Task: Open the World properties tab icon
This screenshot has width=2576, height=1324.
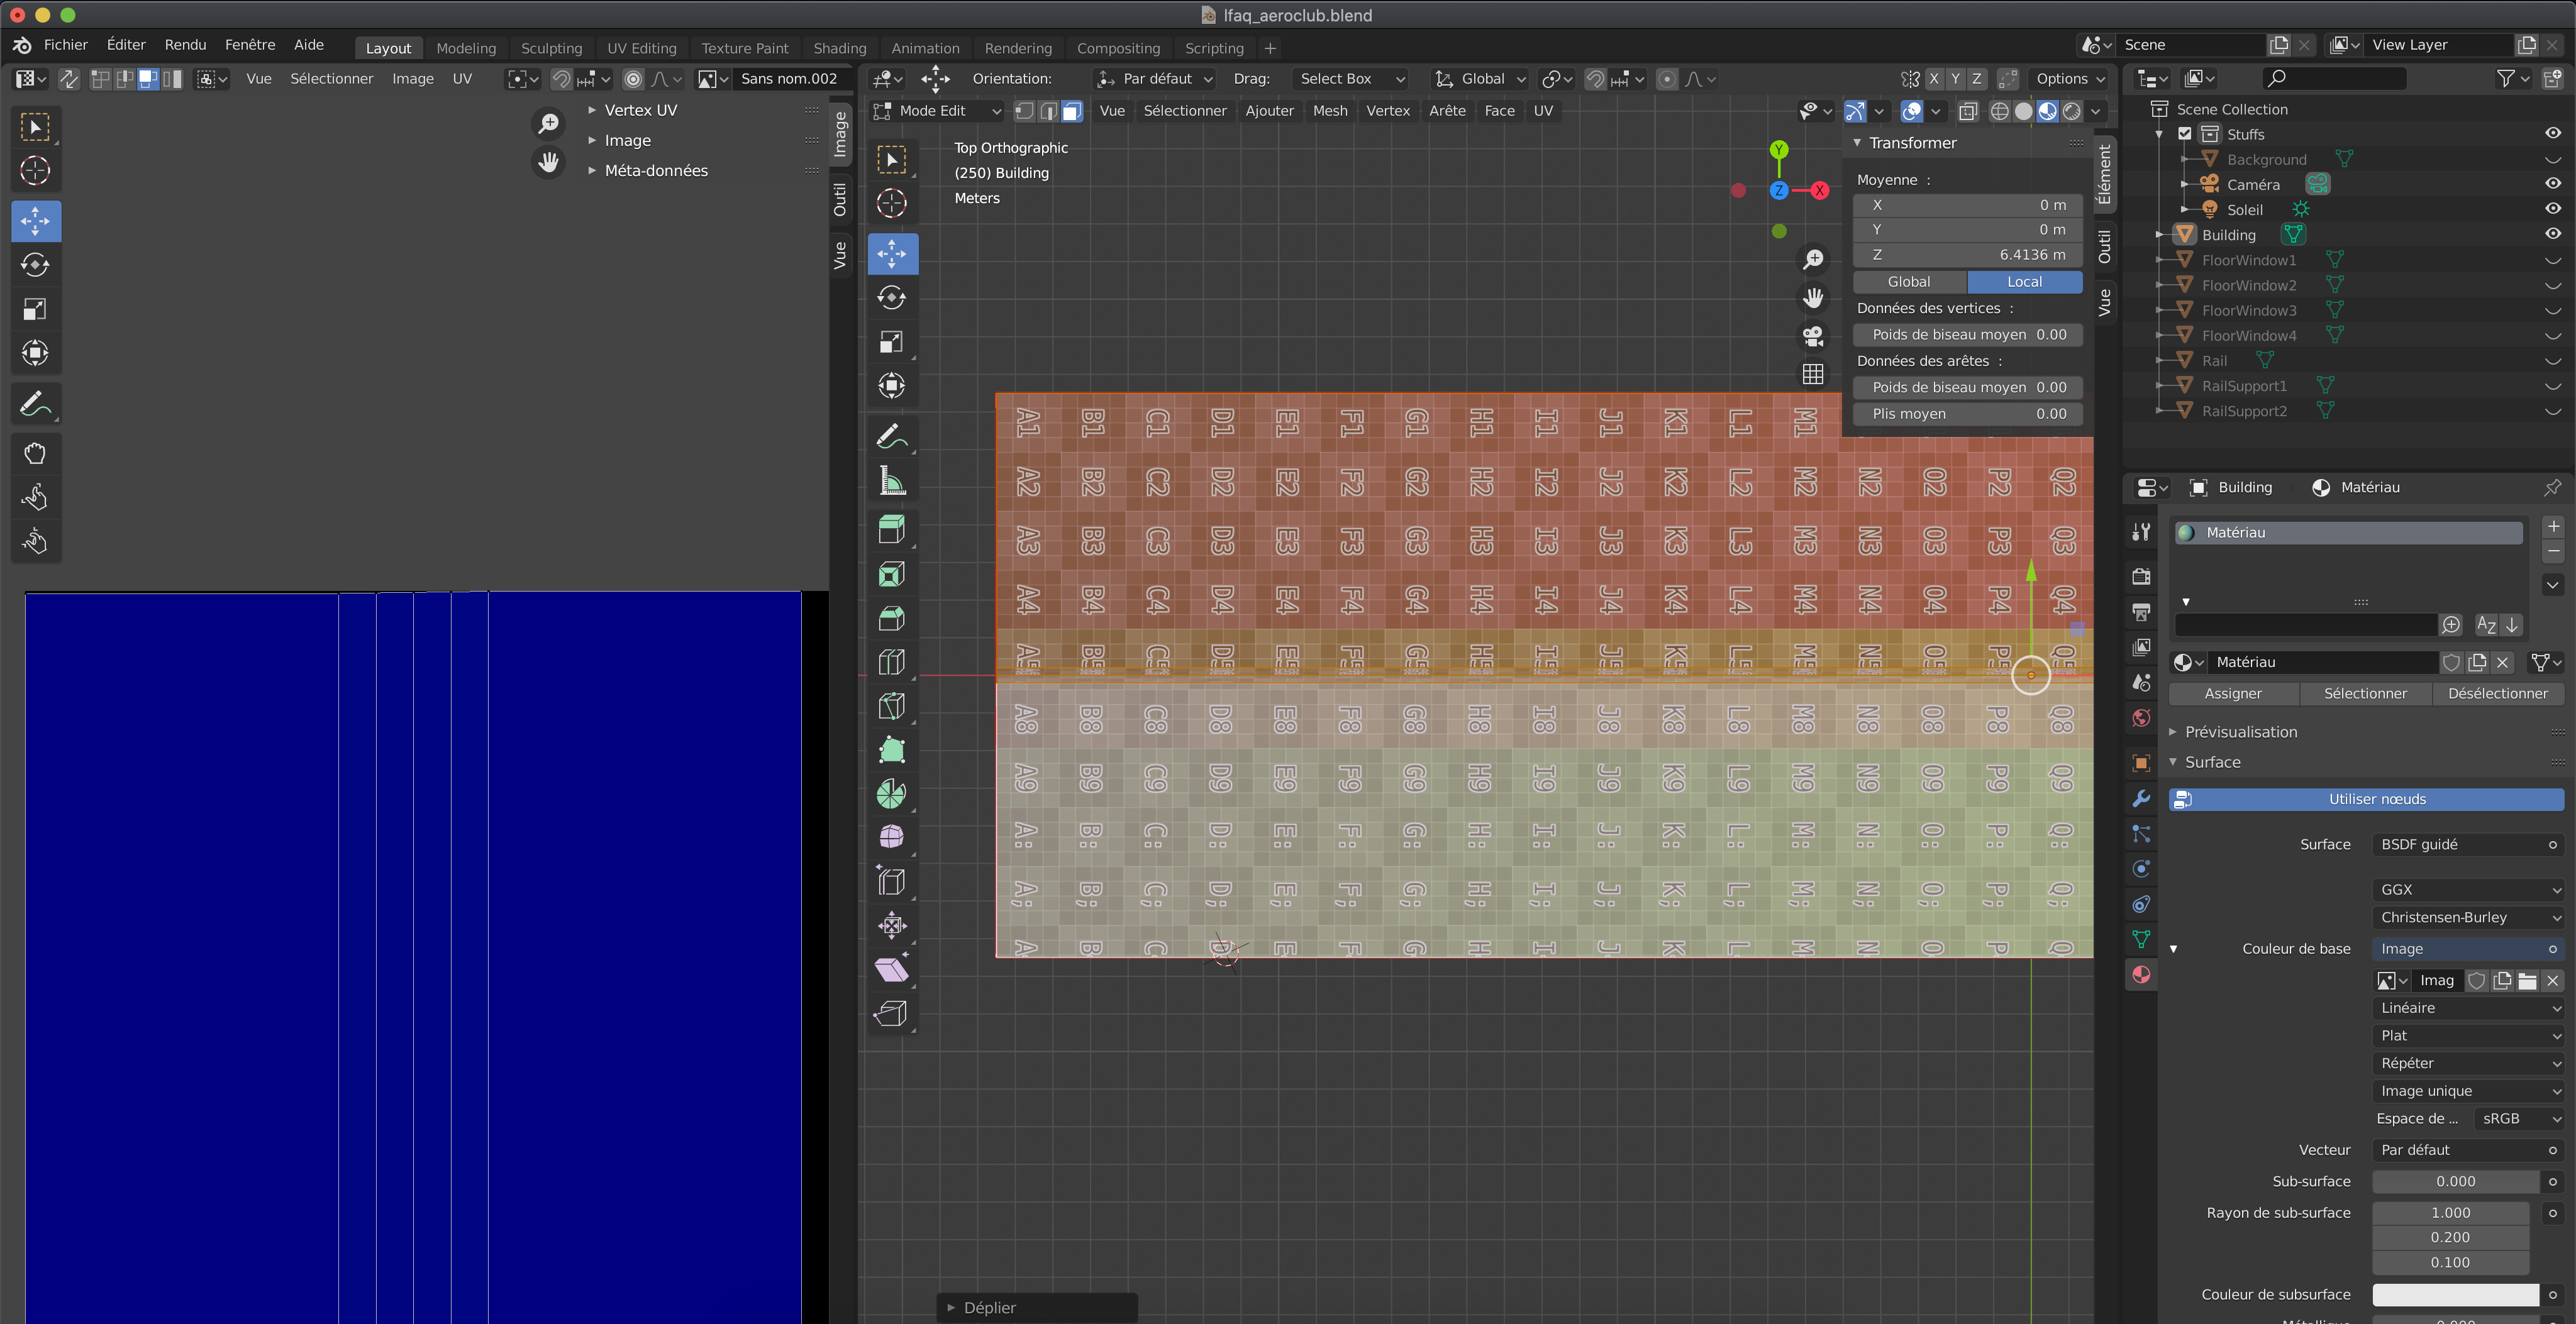Action: click(2141, 718)
